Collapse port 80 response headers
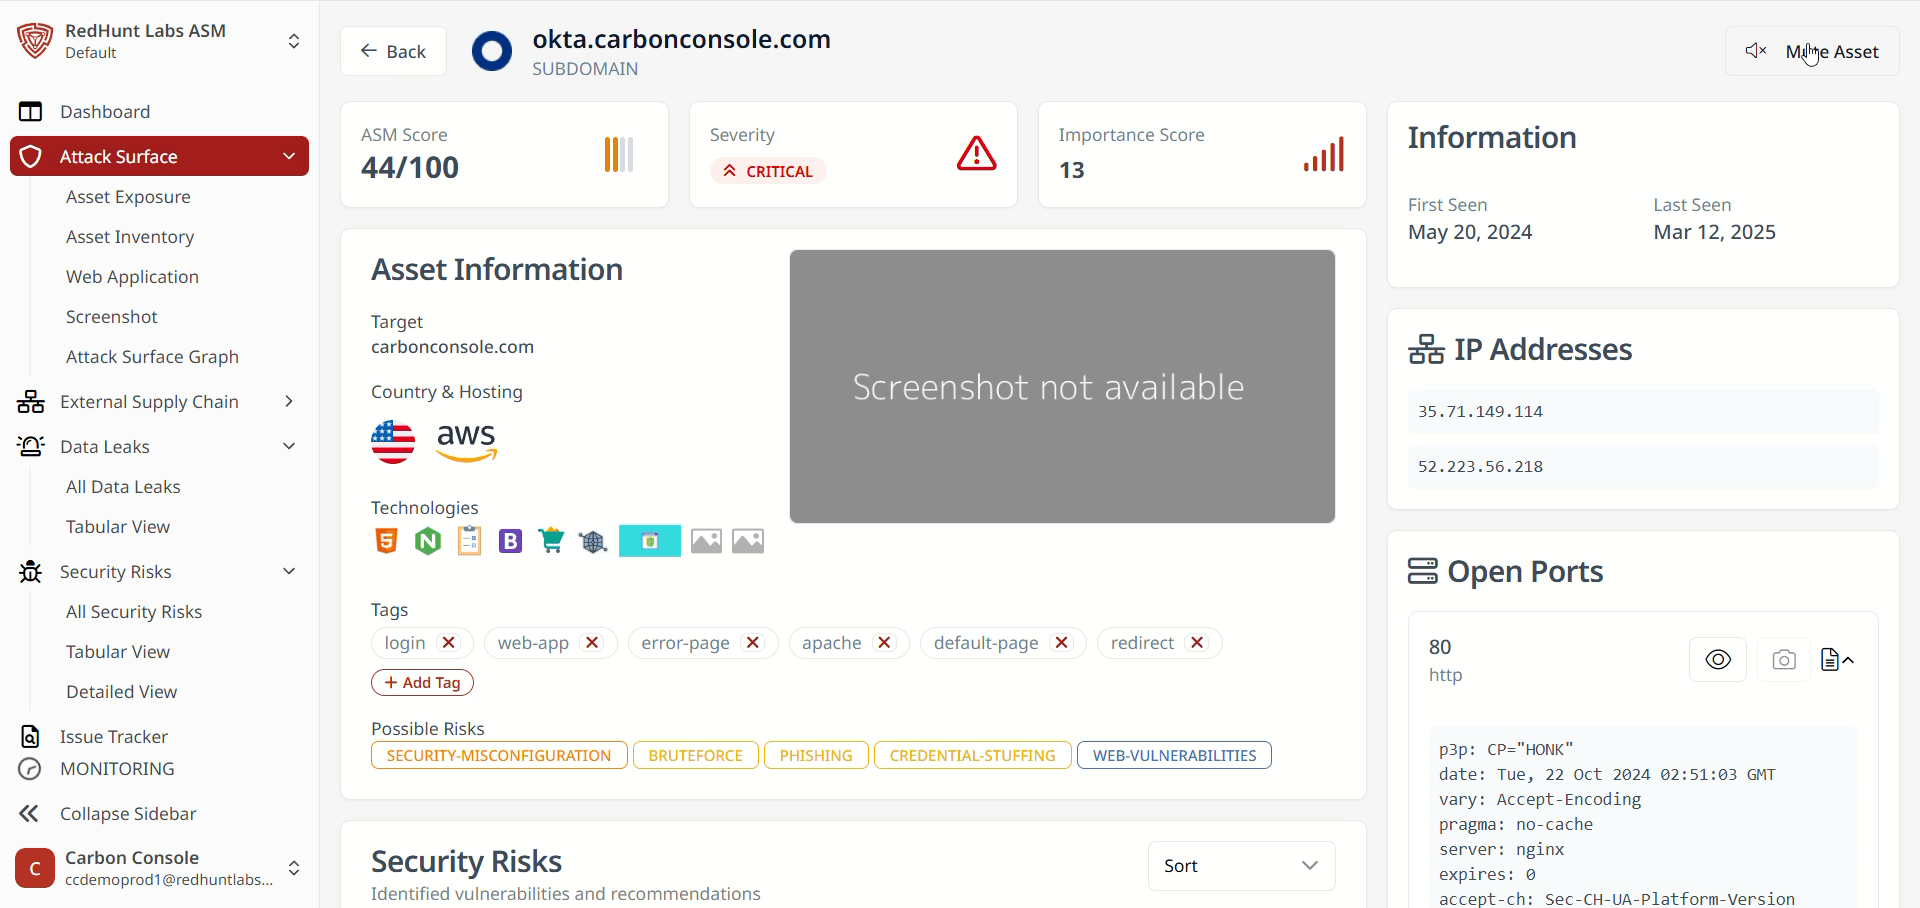The height and width of the screenshot is (908, 1920). [1838, 660]
